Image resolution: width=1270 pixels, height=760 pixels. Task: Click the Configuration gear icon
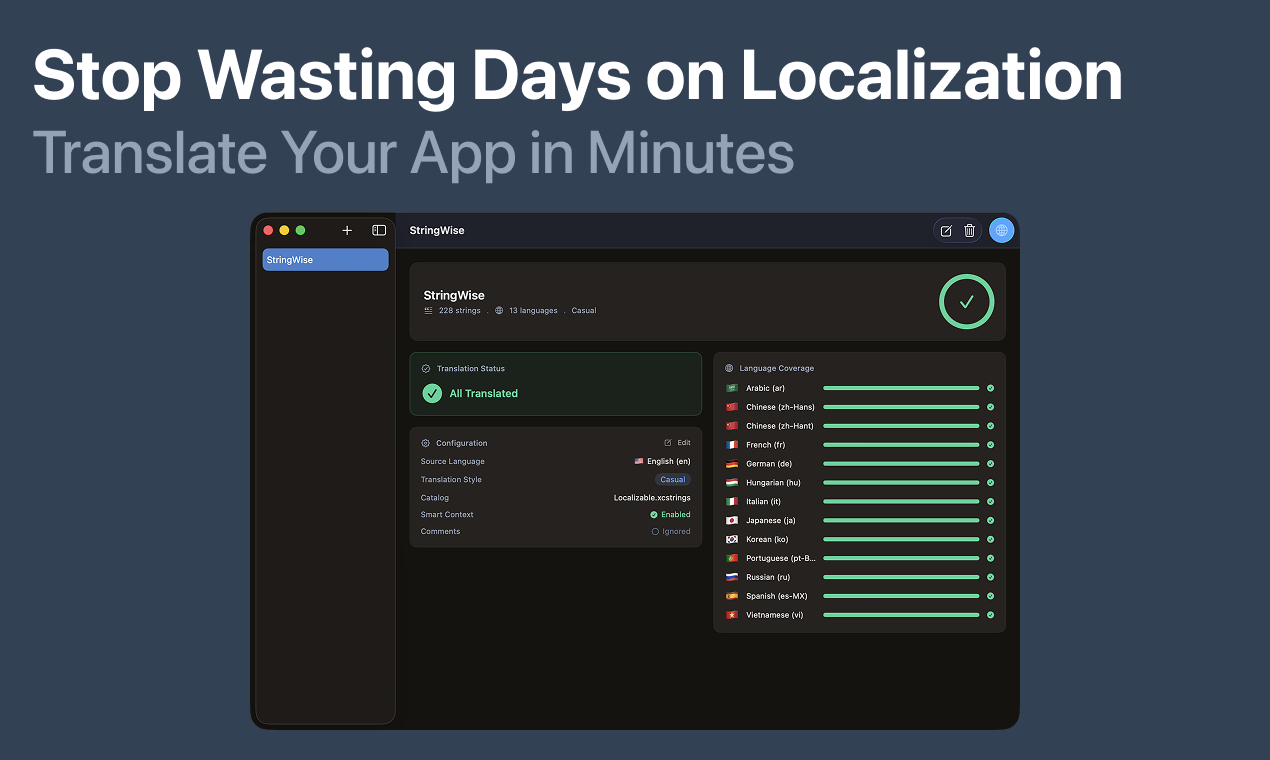pos(426,443)
